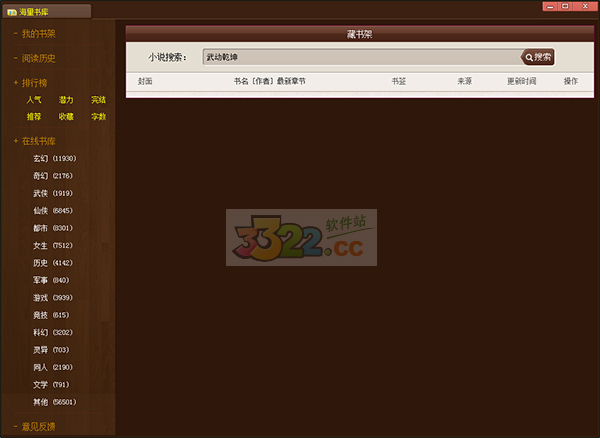Open the 灵异 category

[x=51, y=350]
